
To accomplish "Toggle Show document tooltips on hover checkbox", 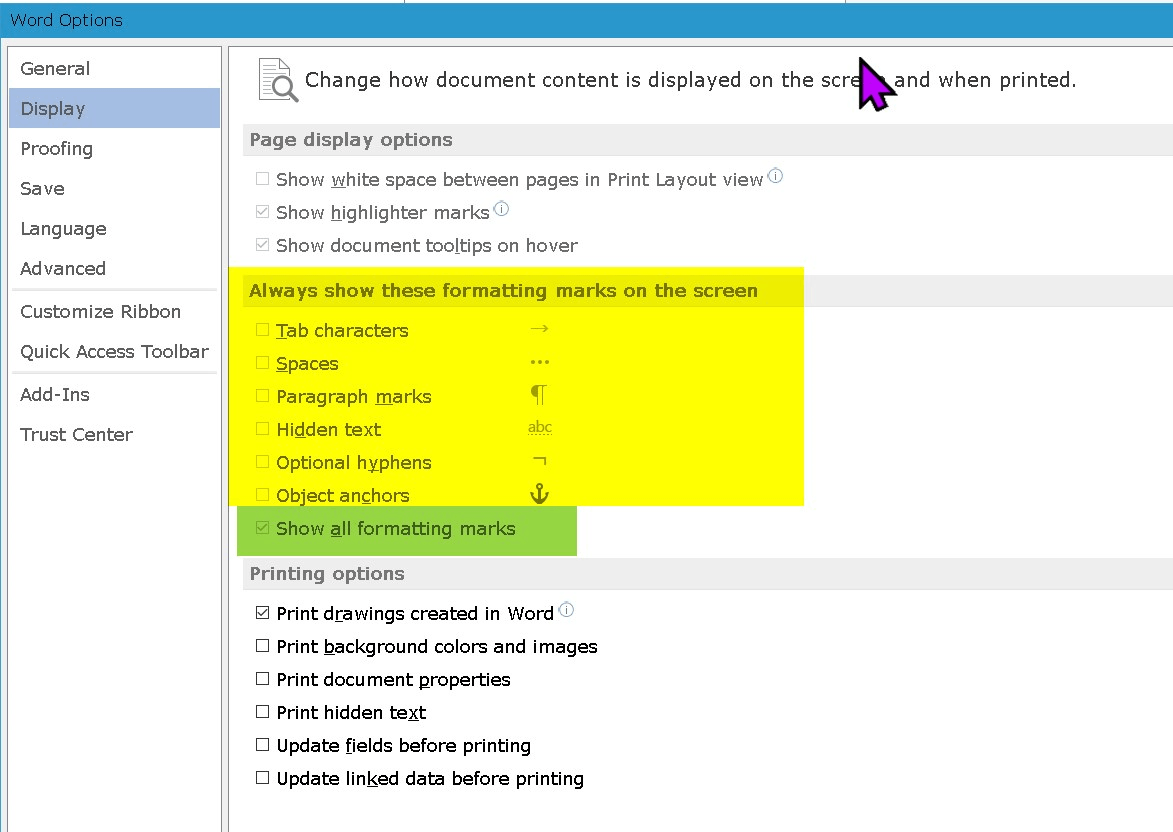I will coord(262,245).
